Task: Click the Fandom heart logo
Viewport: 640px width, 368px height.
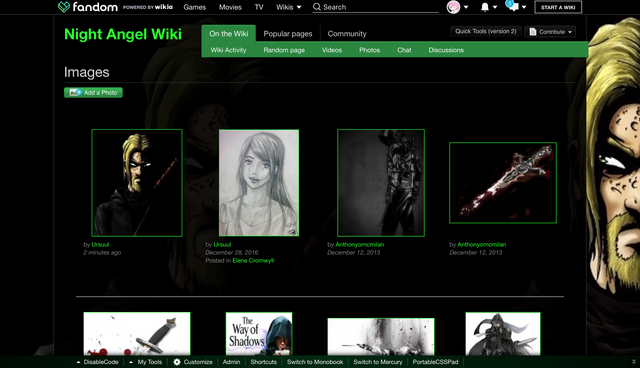Action: pos(64,7)
